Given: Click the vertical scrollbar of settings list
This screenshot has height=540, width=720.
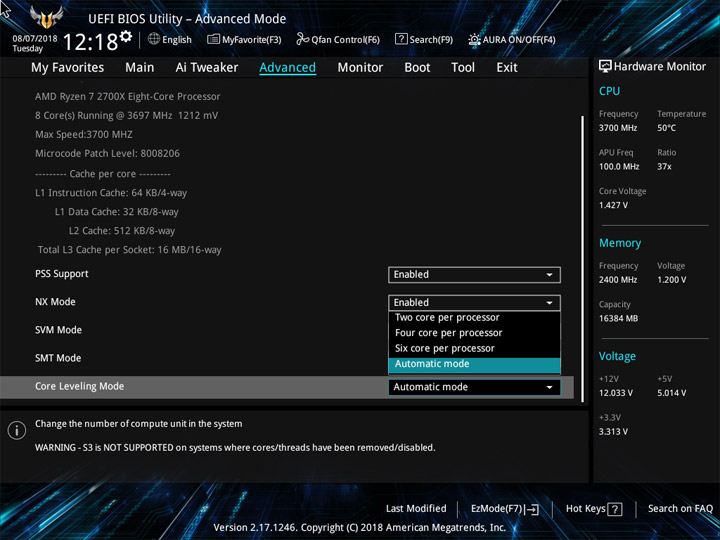Looking at the screenshot, I should 583,259.
